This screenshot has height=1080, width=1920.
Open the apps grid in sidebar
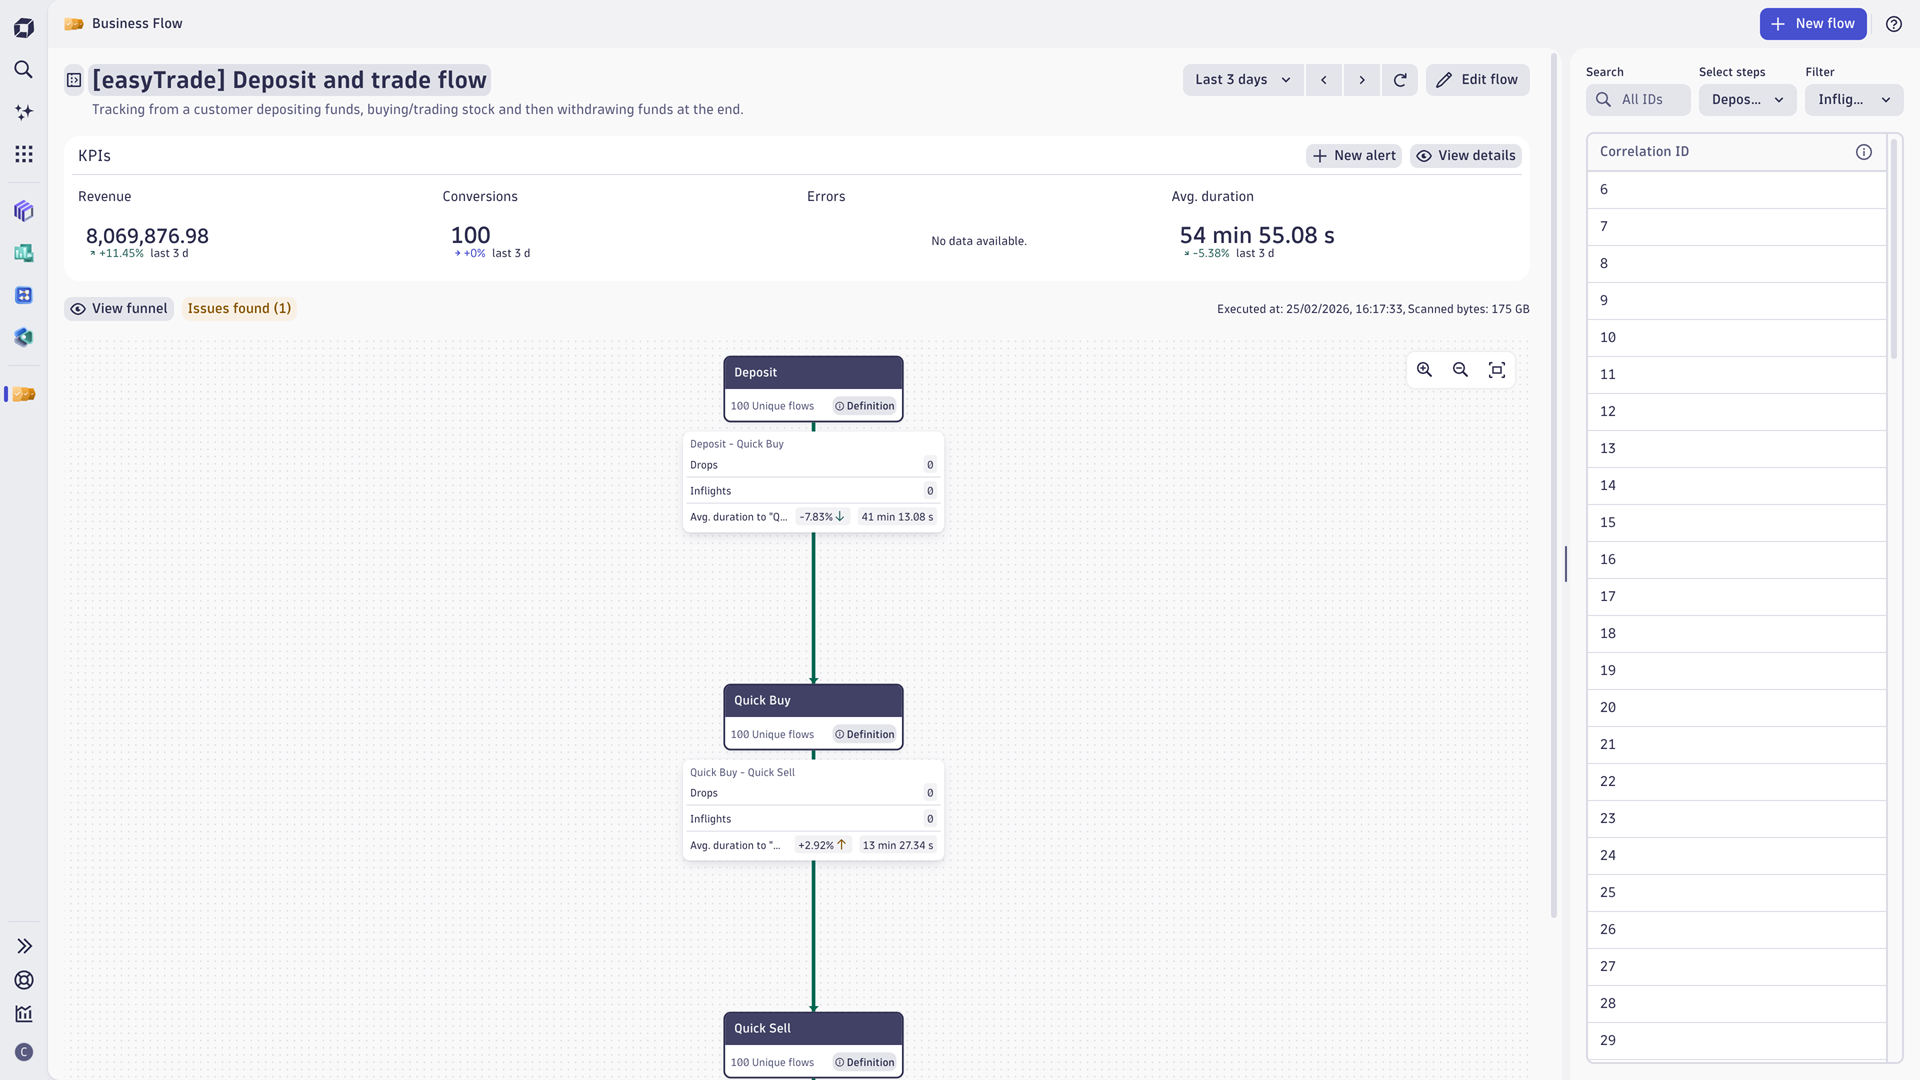24,154
